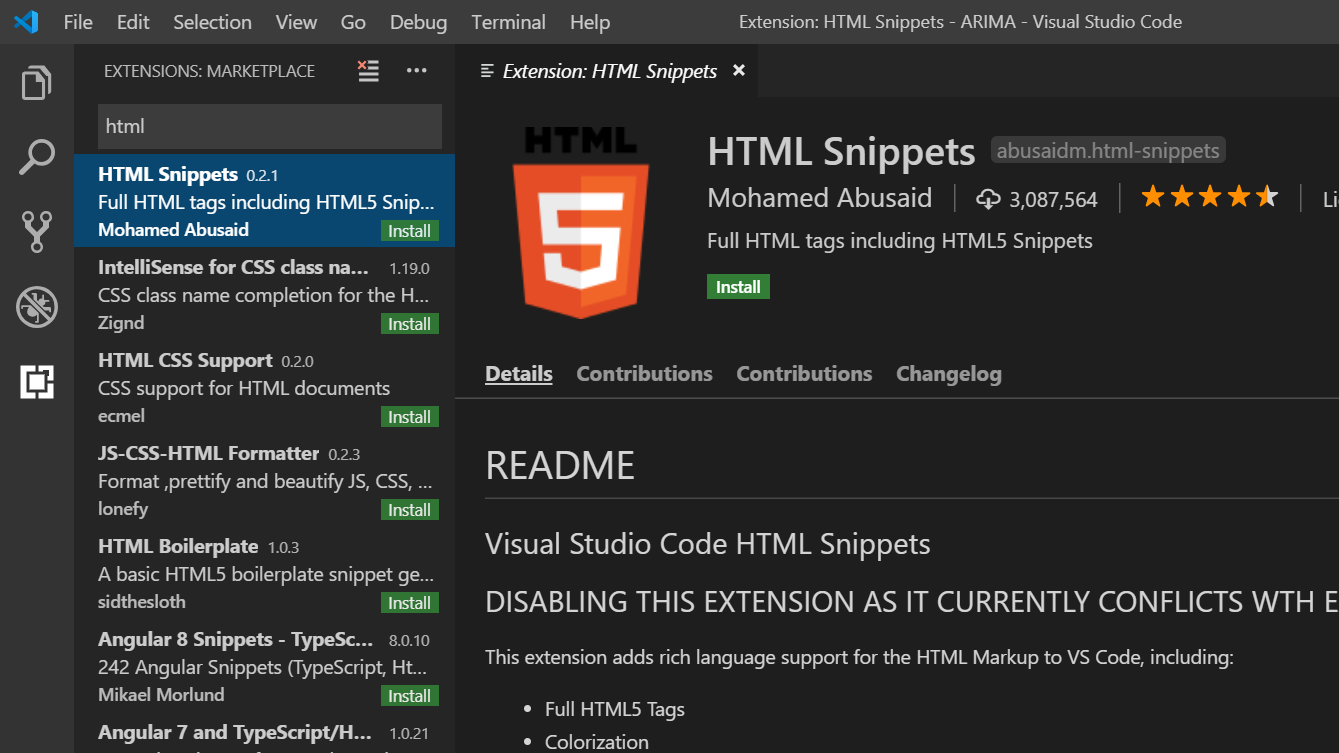Install JS-CSS-HTML Formatter extension
This screenshot has height=753, width=1339.
tap(409, 510)
